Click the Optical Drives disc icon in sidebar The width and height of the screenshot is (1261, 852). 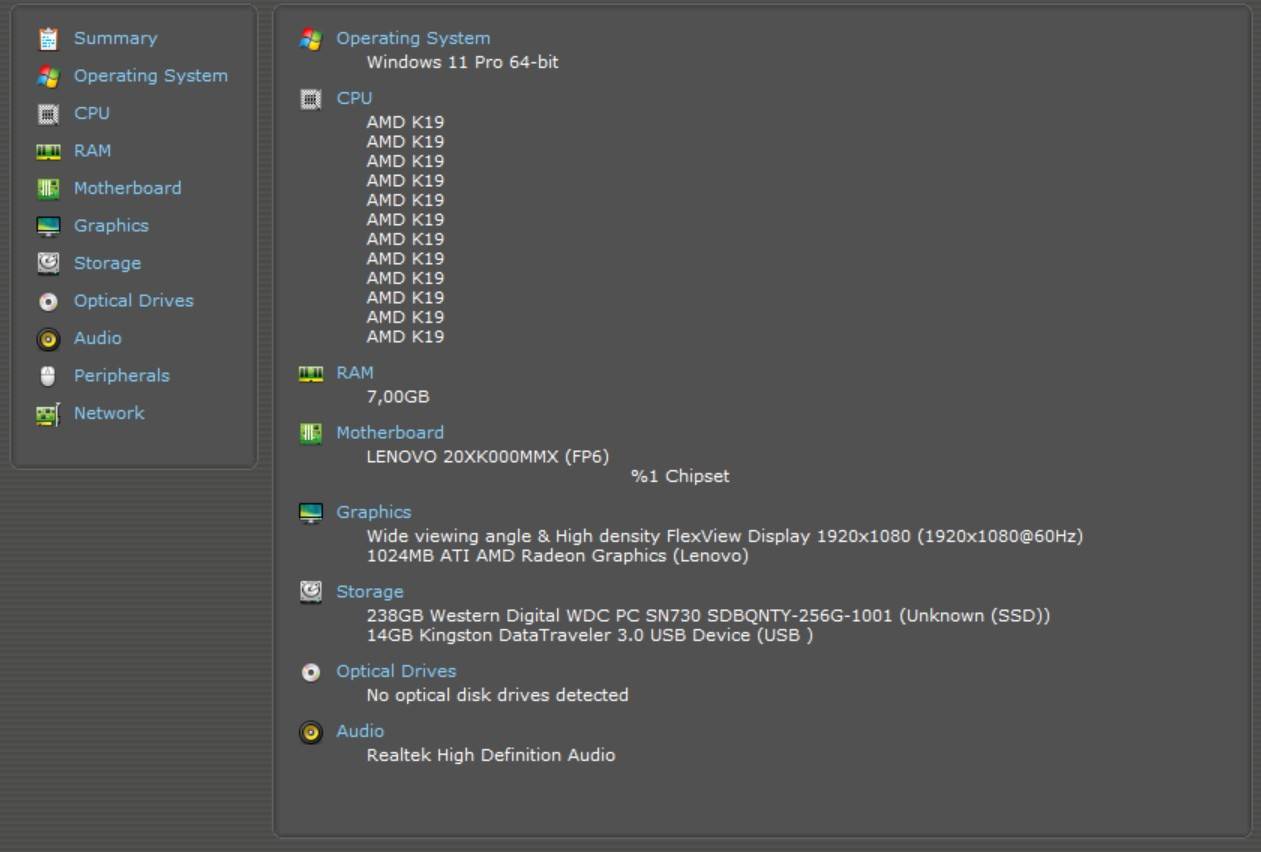(x=48, y=301)
